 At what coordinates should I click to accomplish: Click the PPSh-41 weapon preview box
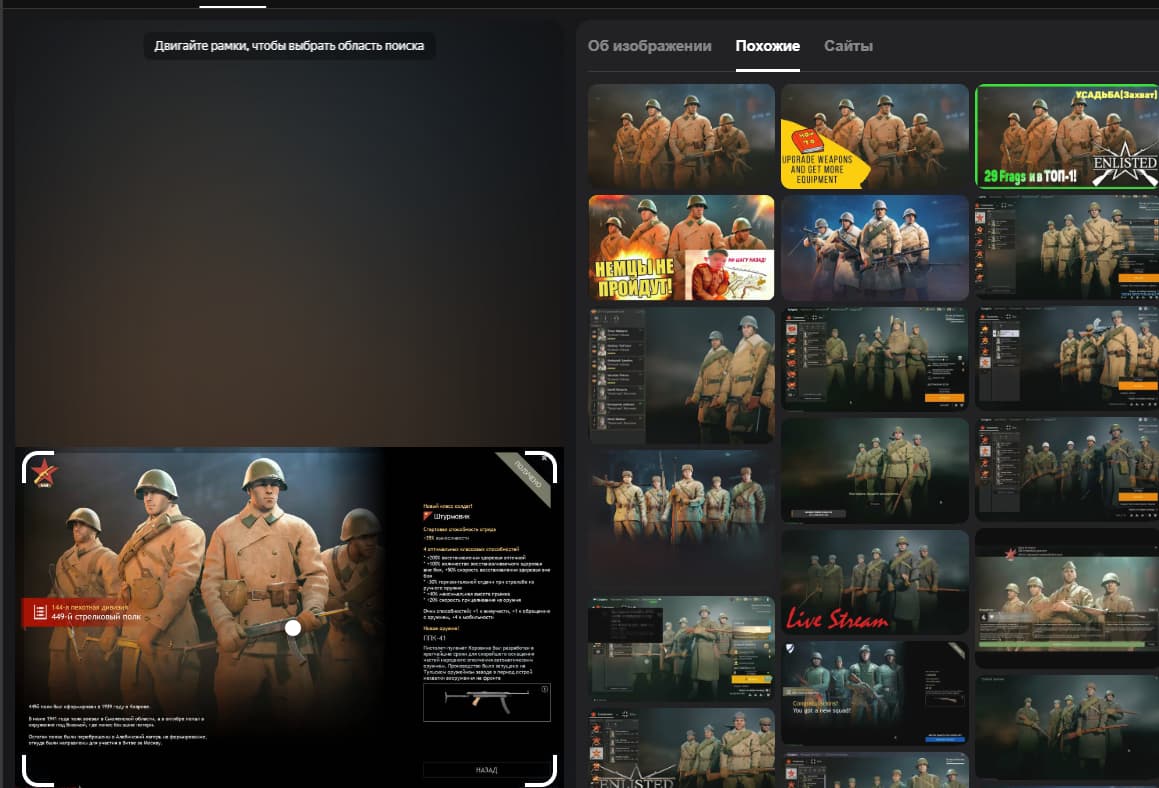[486, 702]
